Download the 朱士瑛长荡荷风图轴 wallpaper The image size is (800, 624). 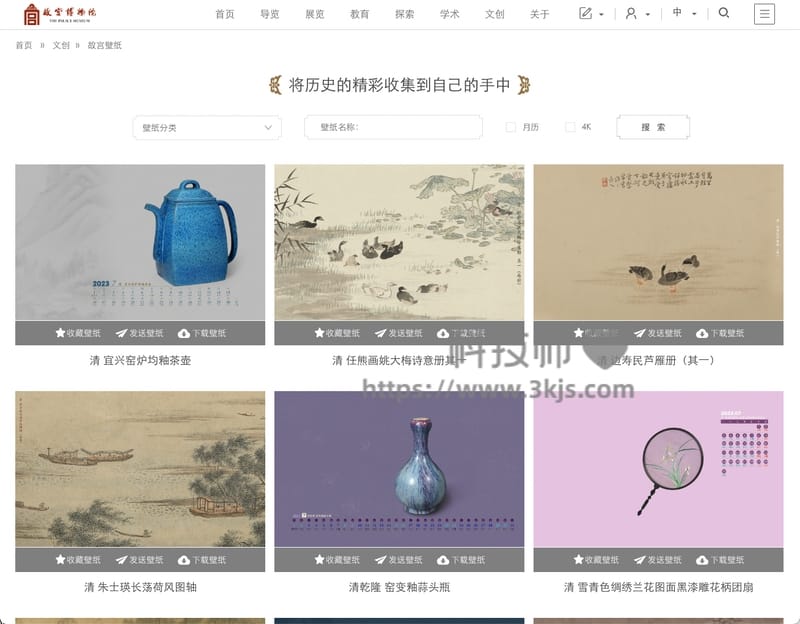pos(202,560)
